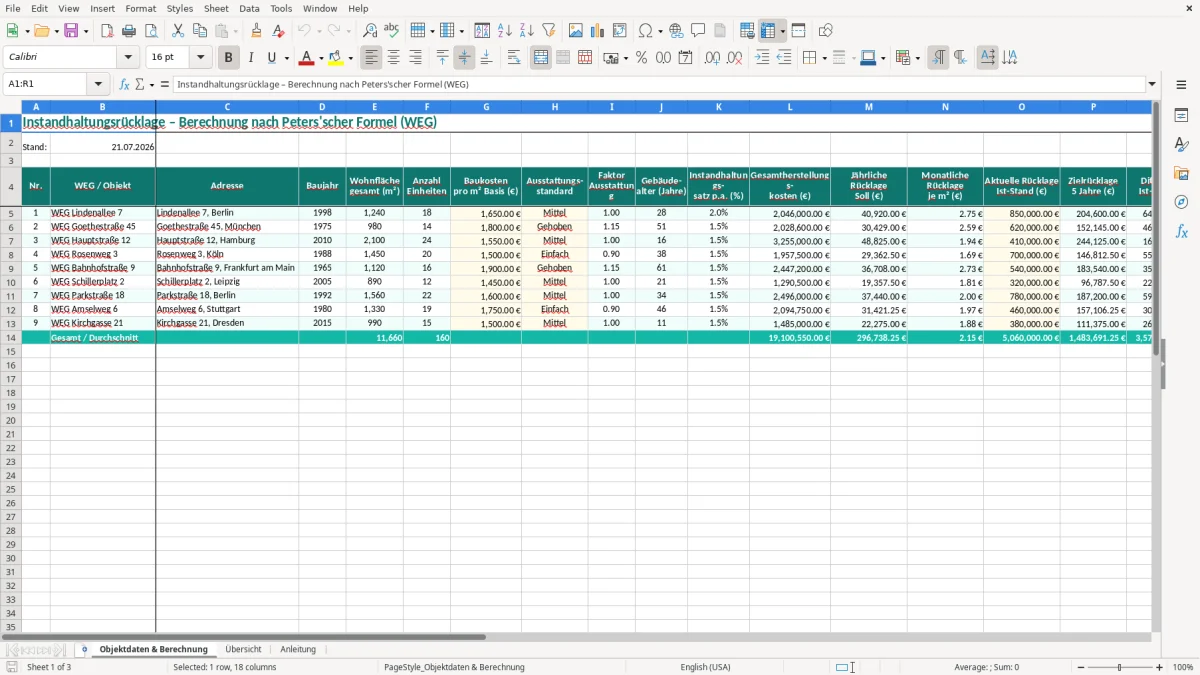Click the font color red swatch
This screenshot has height=675, width=1200.
[306, 58]
